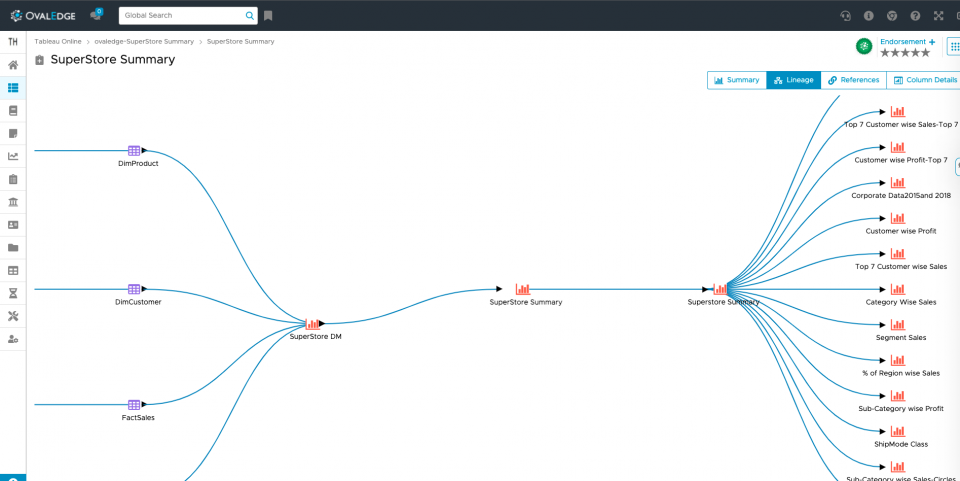The height and width of the screenshot is (481, 960).
Task: Click the Segment Sales label text
Action: click(901, 337)
